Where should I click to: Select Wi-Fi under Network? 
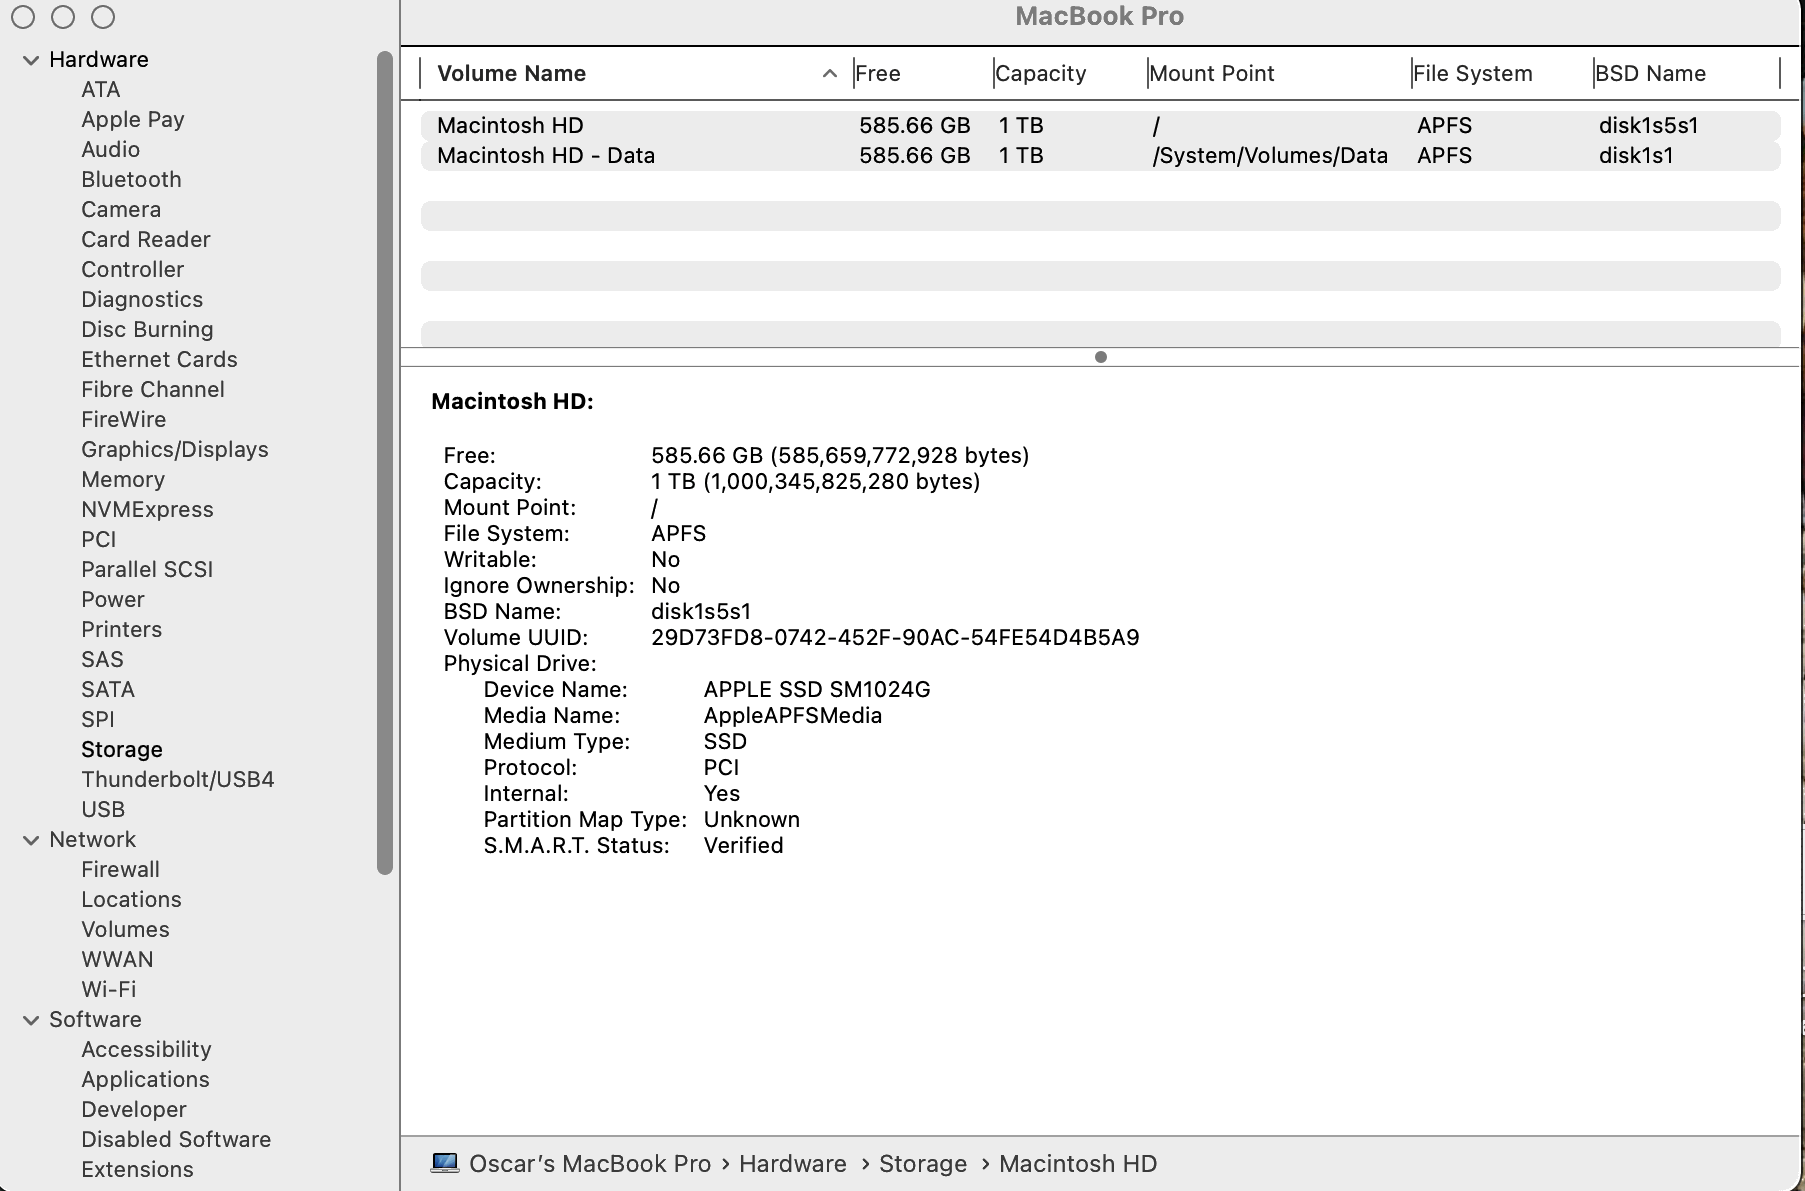pos(108,990)
